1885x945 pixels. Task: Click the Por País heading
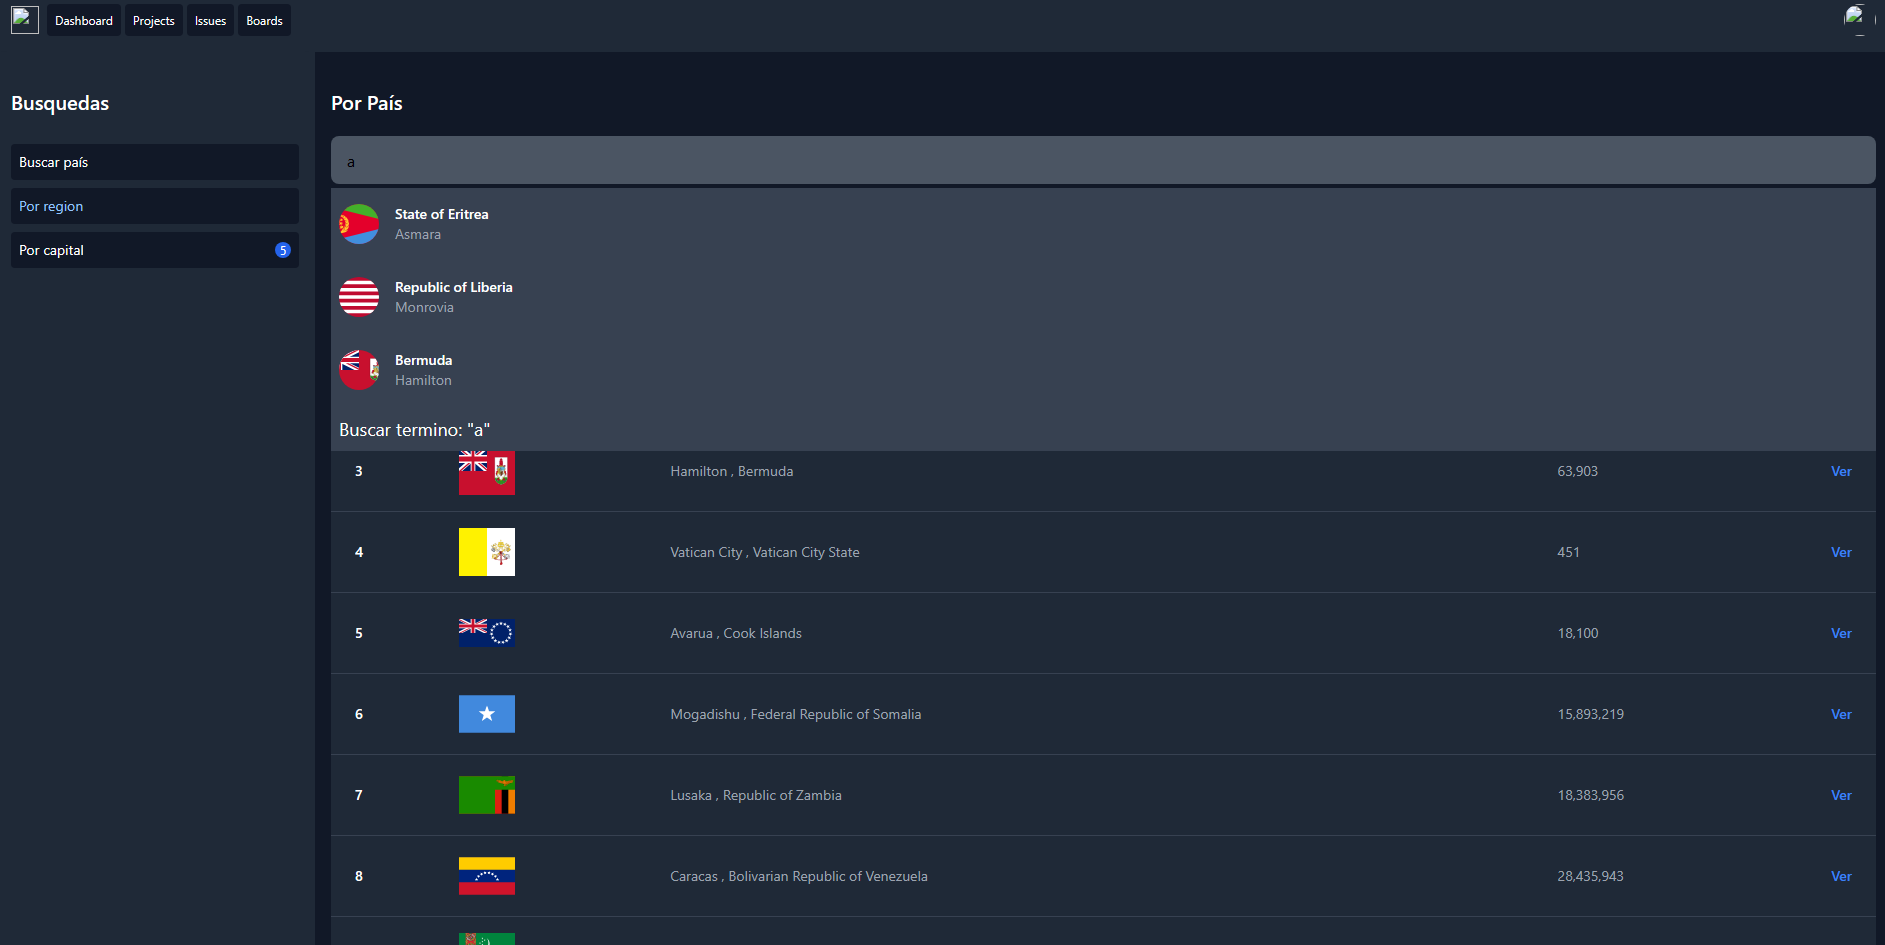(x=367, y=103)
